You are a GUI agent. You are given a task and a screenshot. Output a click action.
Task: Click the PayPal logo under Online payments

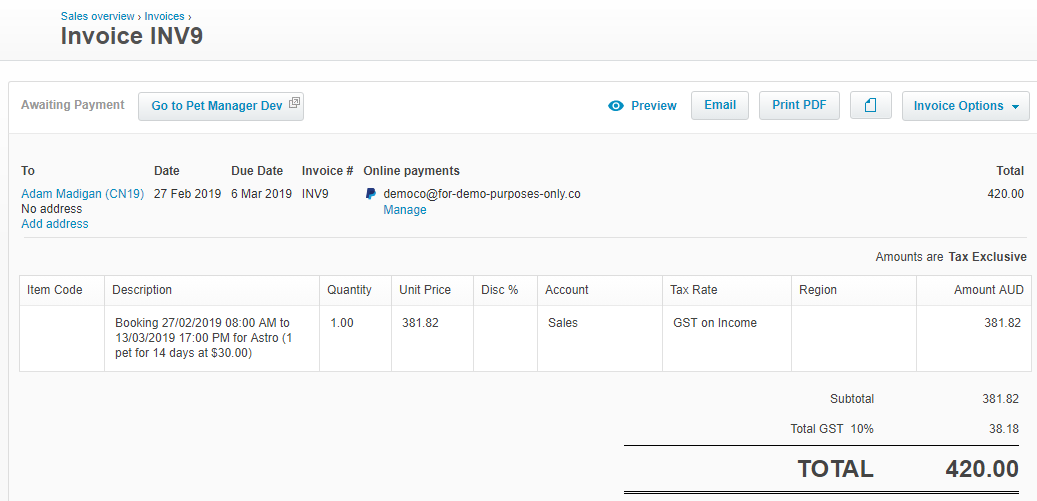pyautogui.click(x=370, y=194)
